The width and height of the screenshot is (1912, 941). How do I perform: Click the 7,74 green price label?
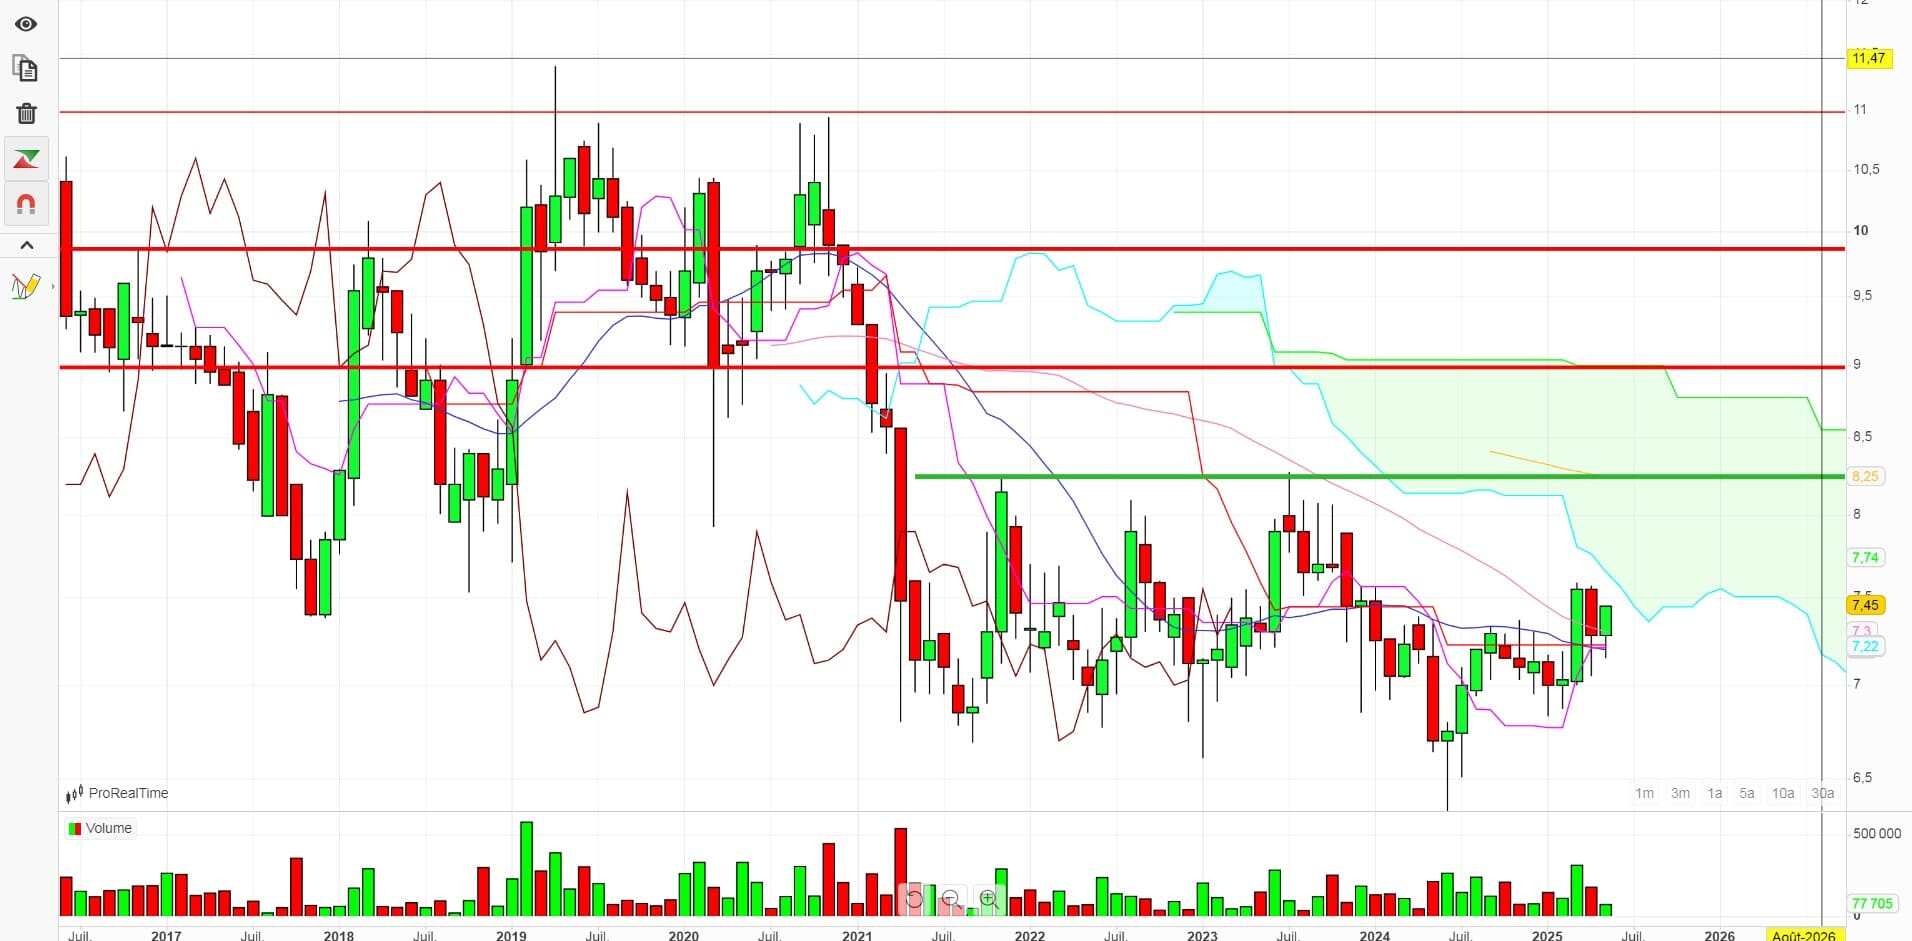pyautogui.click(x=1865, y=557)
